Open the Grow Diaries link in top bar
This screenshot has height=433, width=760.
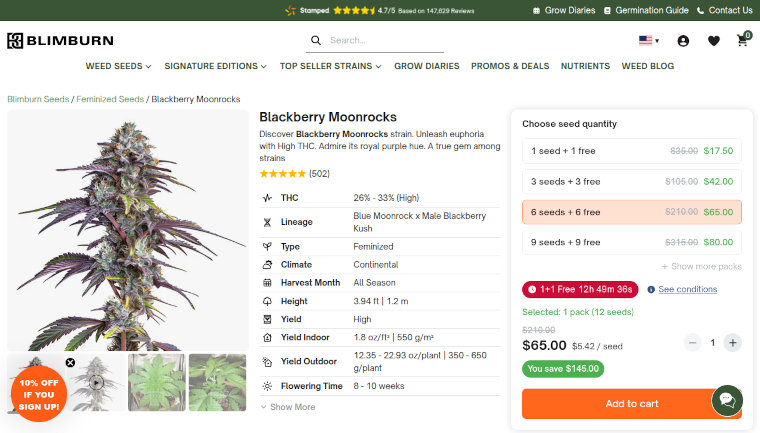click(x=570, y=11)
